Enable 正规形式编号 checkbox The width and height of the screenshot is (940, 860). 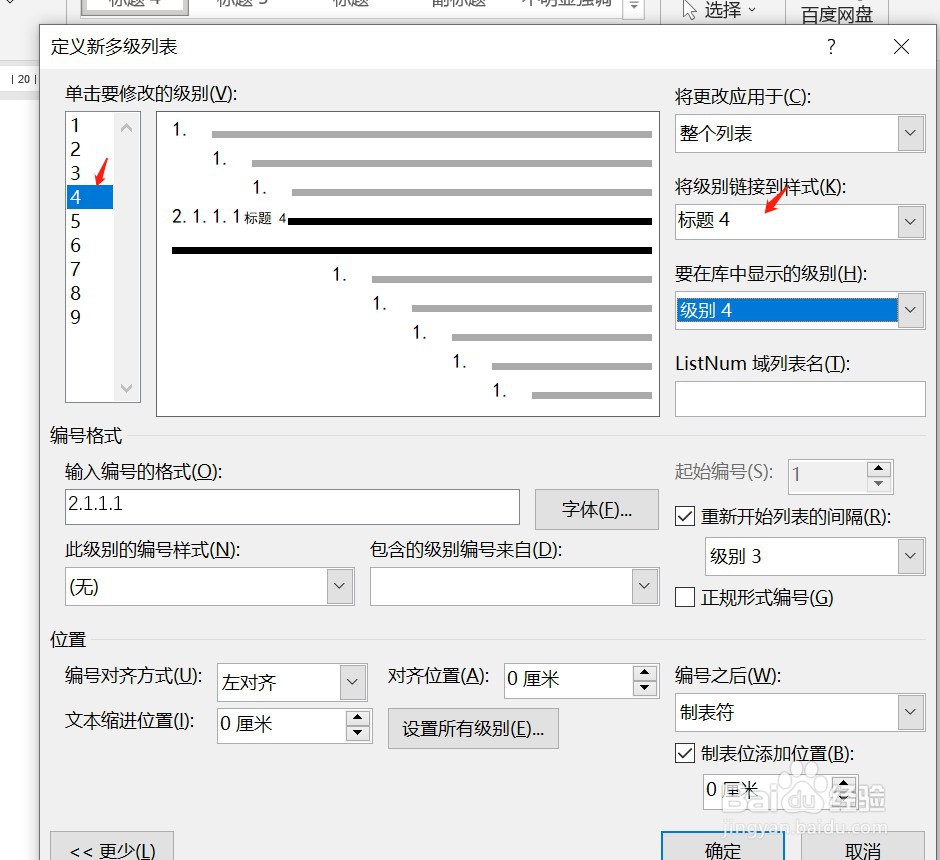click(685, 597)
